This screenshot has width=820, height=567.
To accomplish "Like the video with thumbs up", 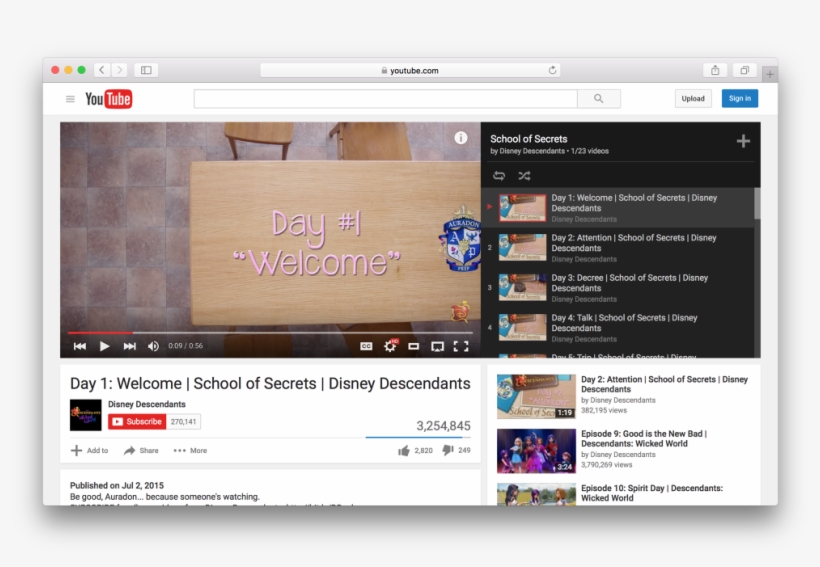I will (404, 451).
